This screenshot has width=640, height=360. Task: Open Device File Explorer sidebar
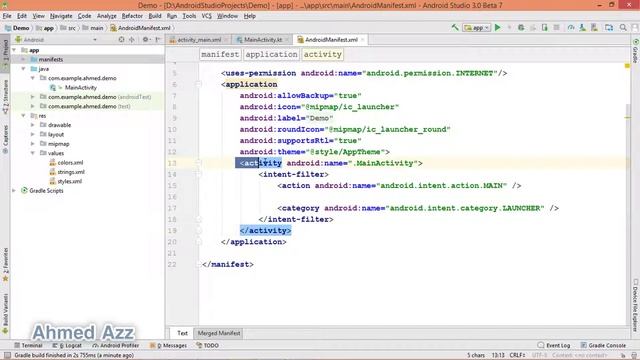[x=636, y=305]
